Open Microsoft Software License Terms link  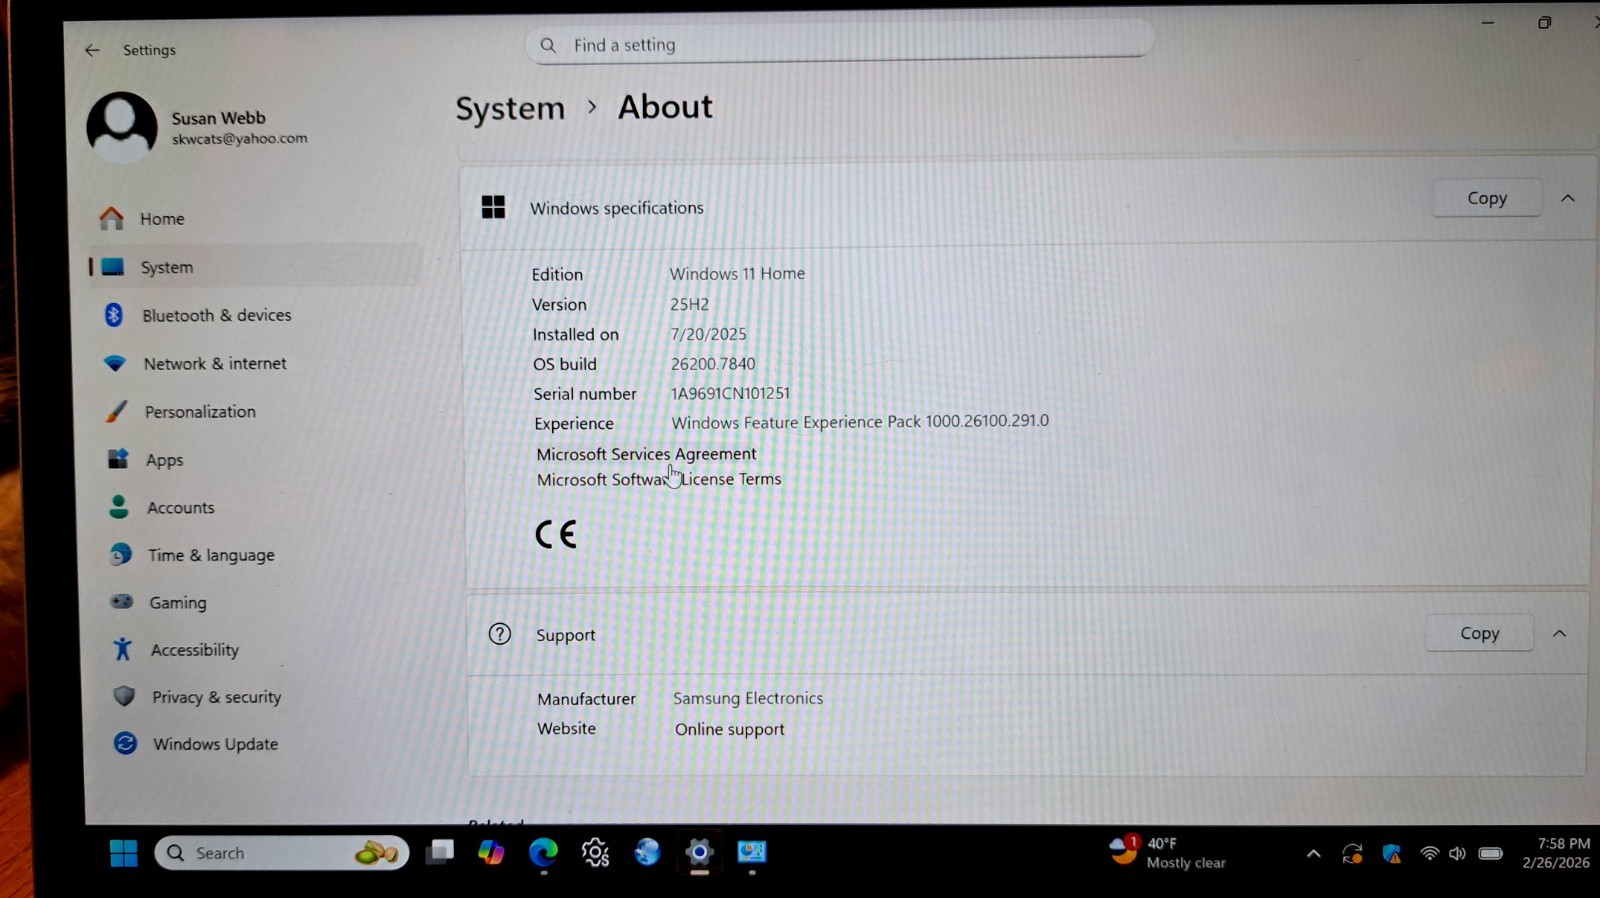[x=659, y=479]
